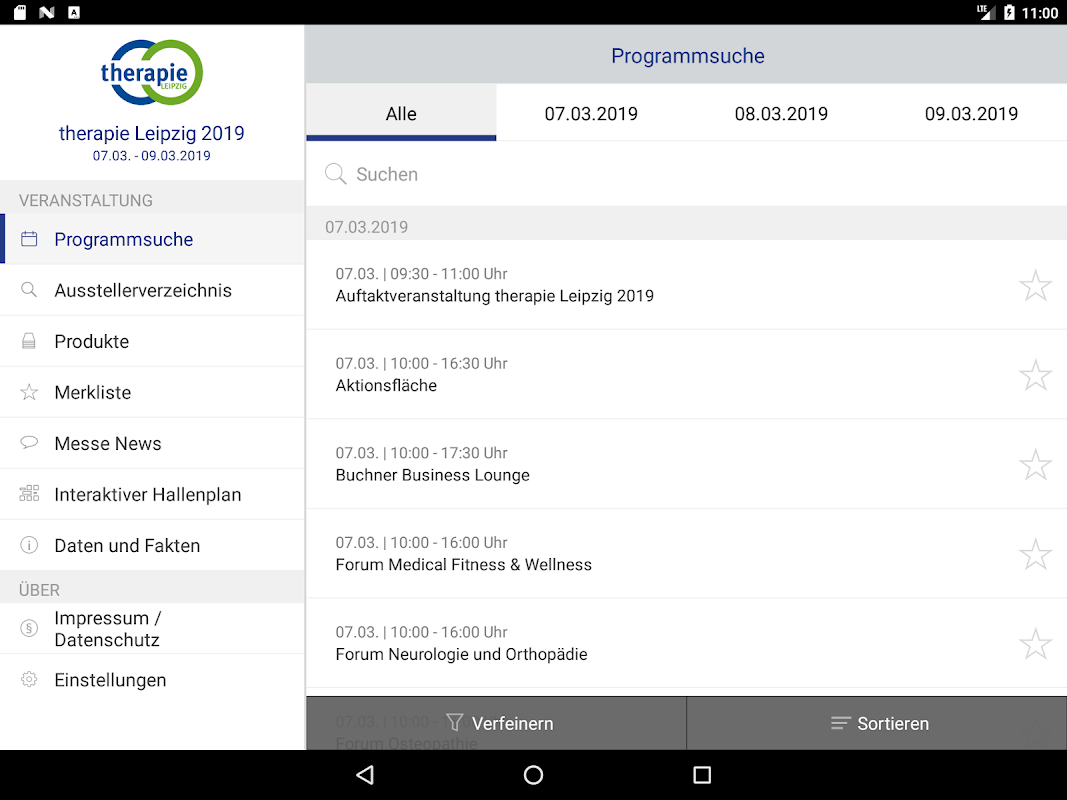Open Programmsuche menu entry
This screenshot has height=800, width=1067.
tap(152, 239)
